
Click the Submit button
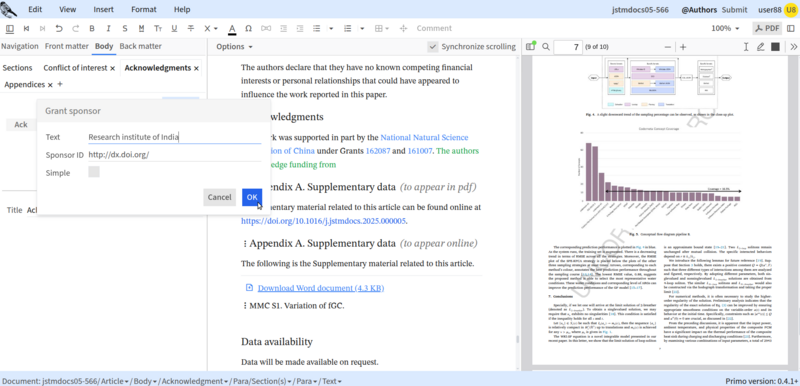click(x=734, y=9)
